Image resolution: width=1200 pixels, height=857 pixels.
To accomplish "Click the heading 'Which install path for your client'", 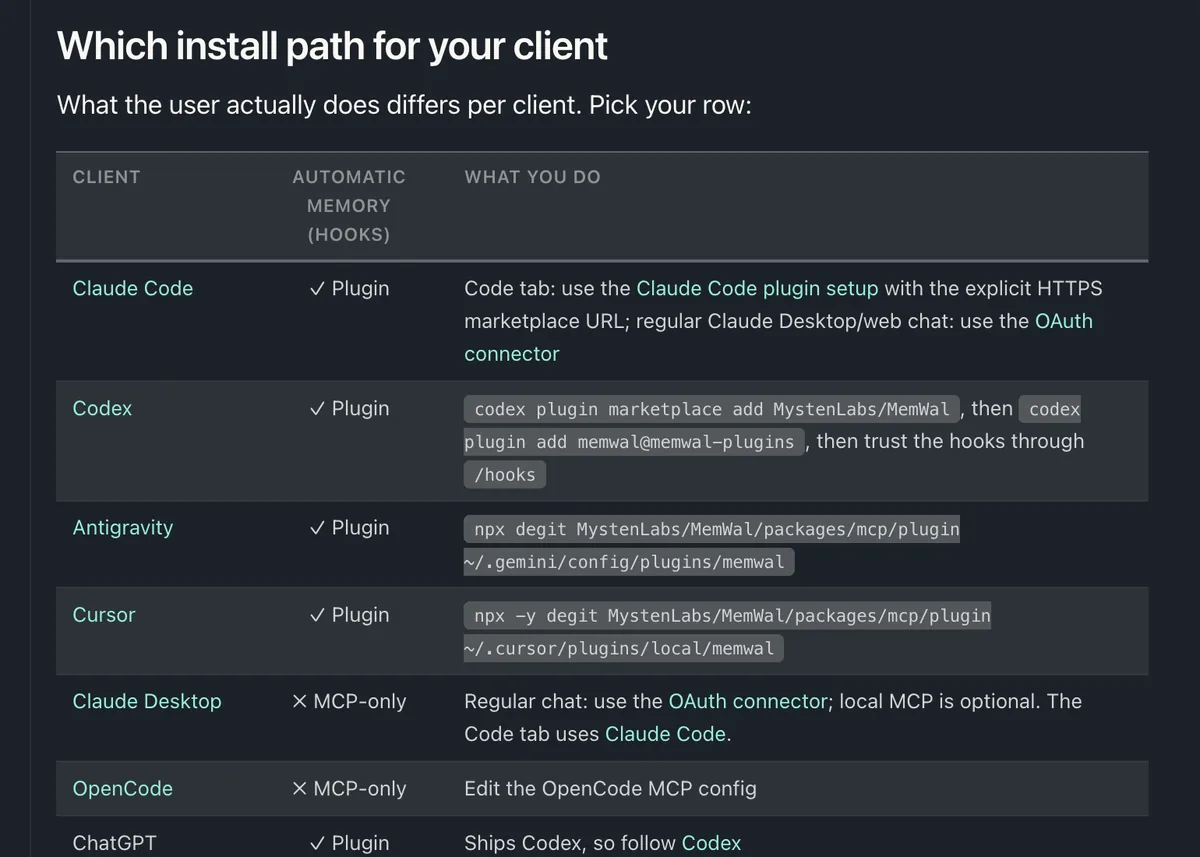I will tap(332, 46).
